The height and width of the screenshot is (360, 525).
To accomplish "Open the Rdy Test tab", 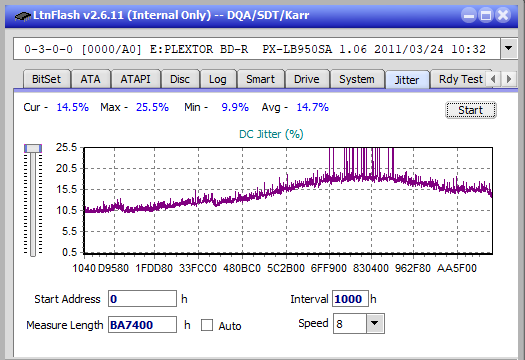I will click(460, 79).
